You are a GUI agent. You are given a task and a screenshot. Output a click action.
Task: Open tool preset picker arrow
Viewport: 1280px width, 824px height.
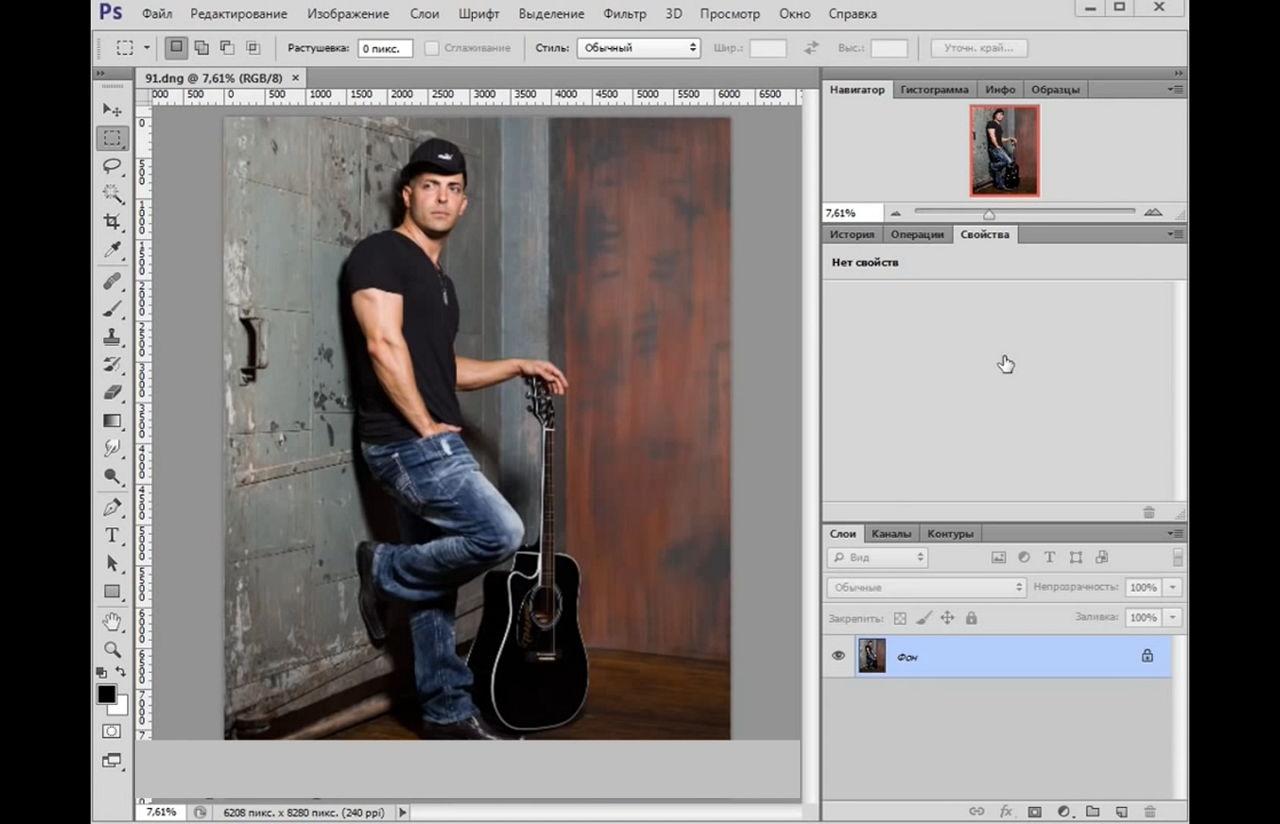[x=147, y=47]
